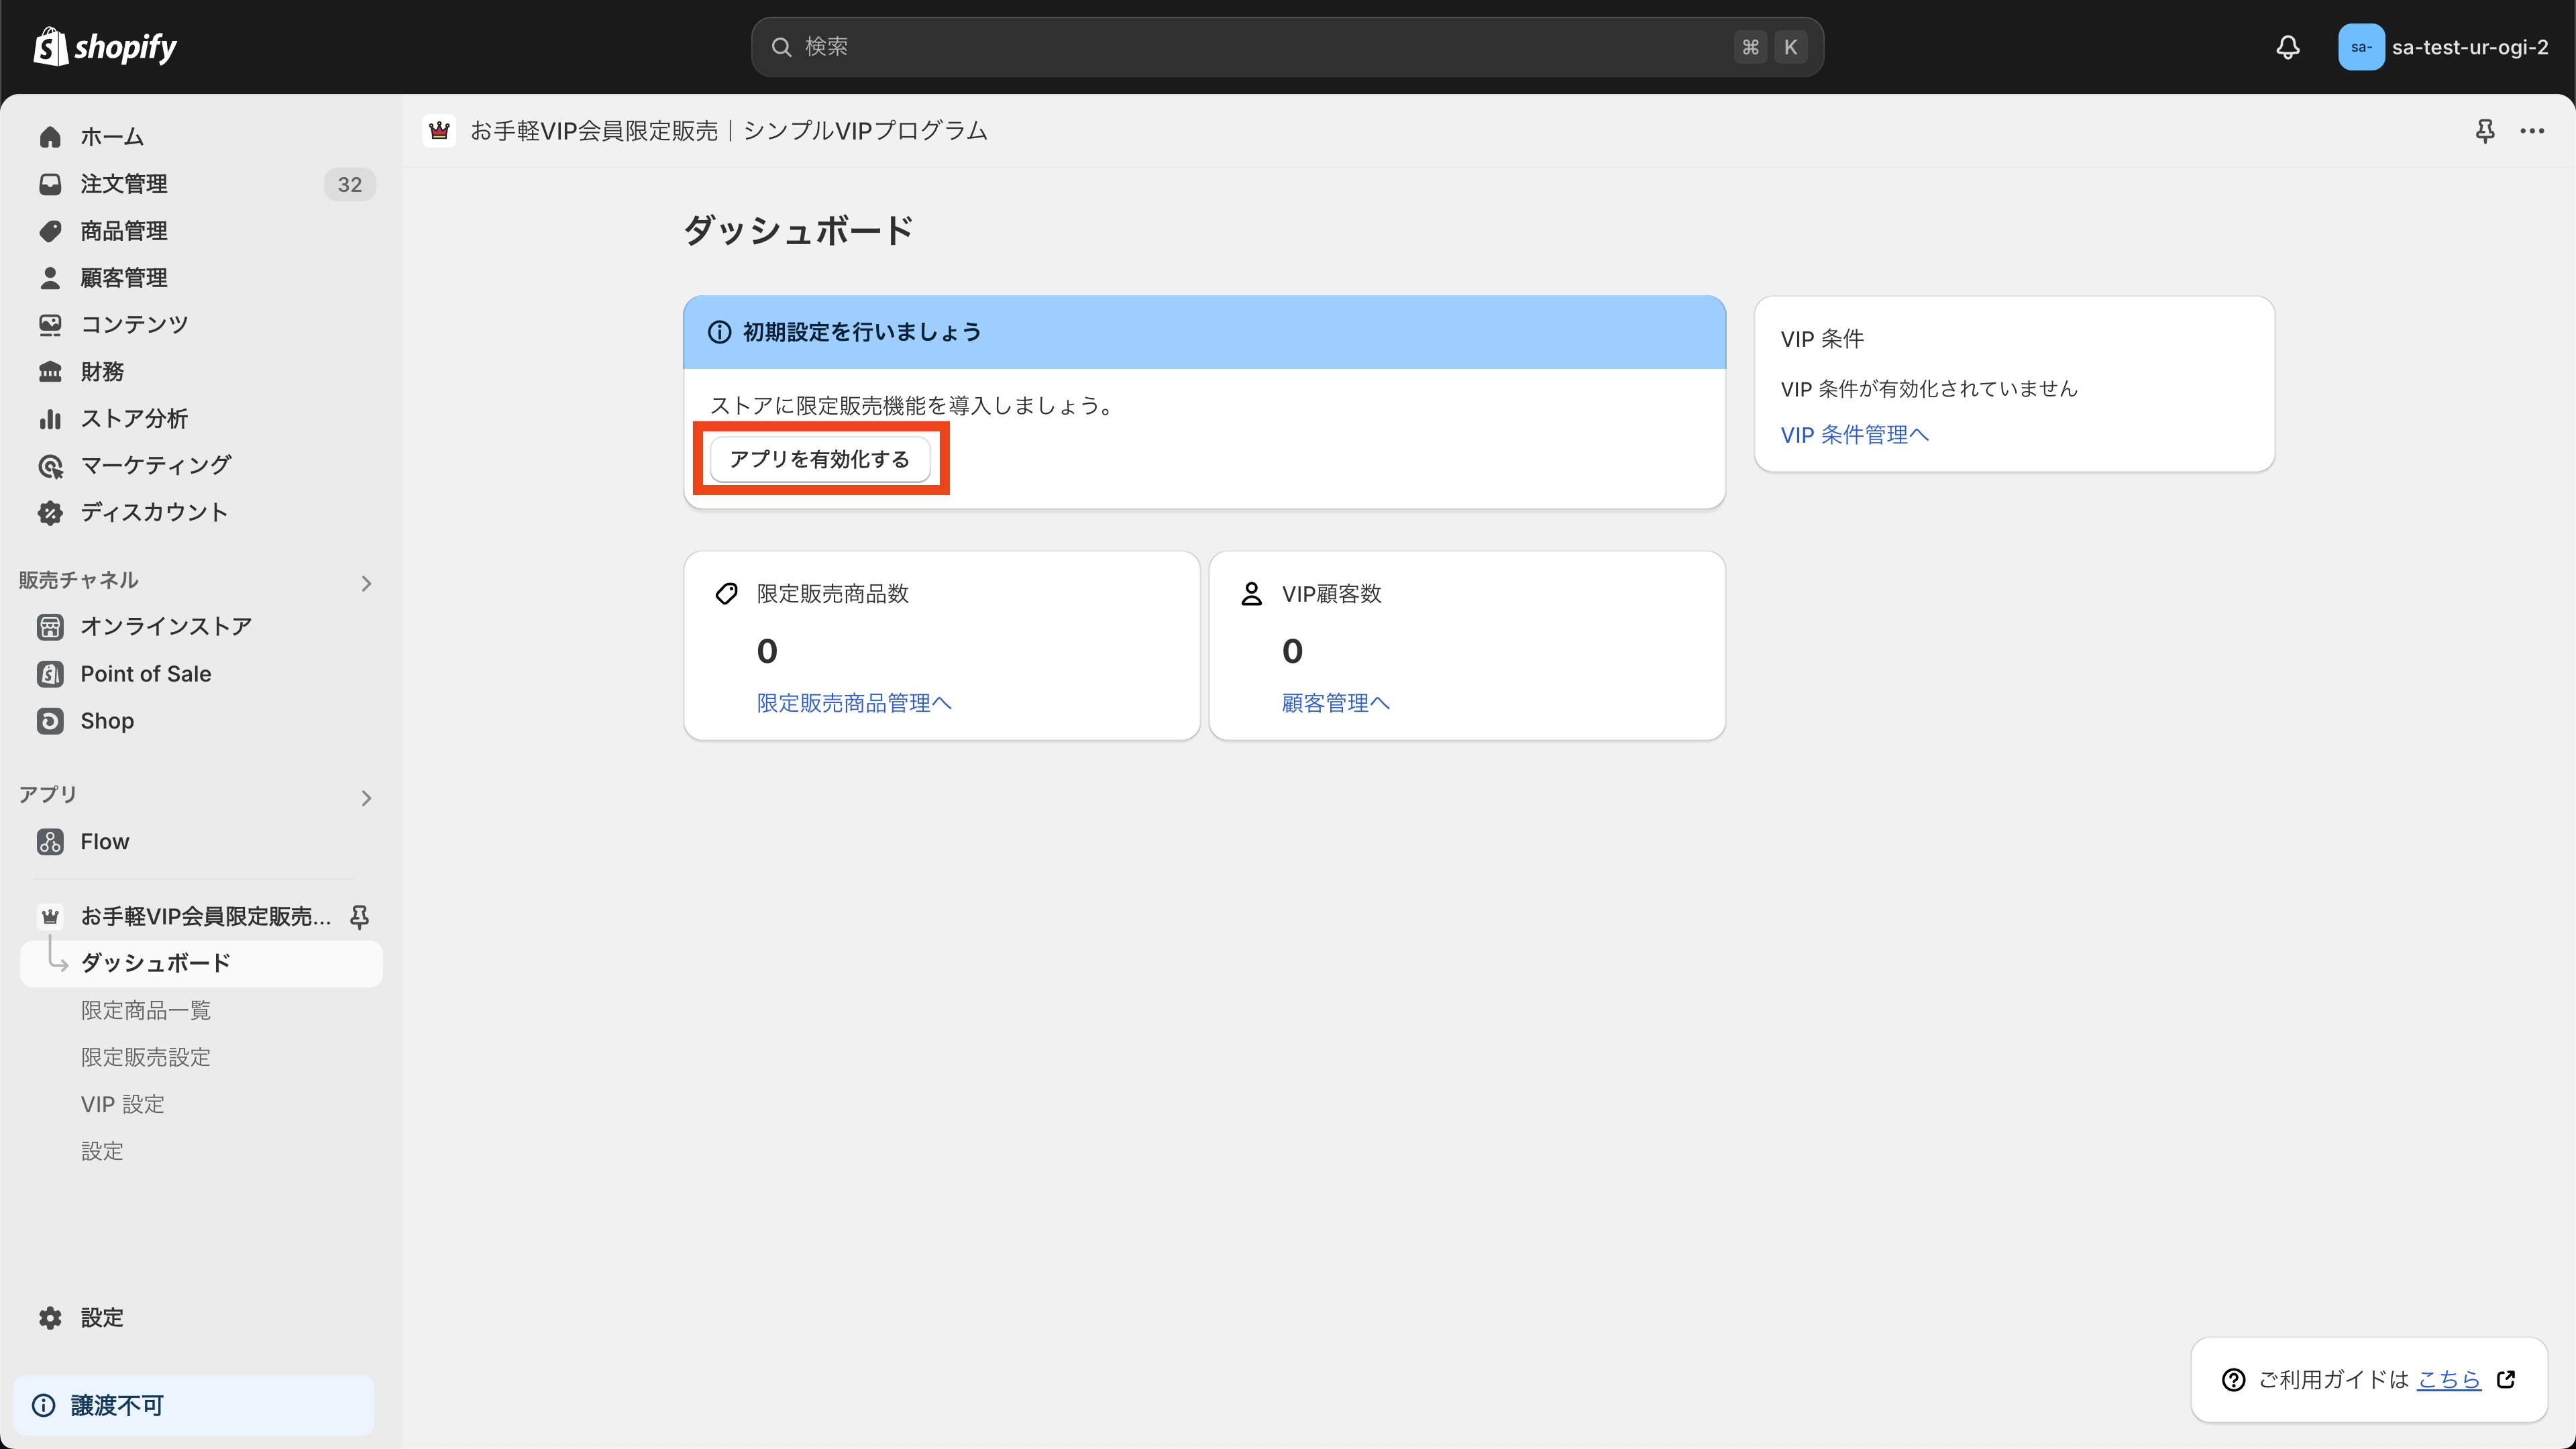Screen dimensions: 2576x1449
Task: Click the notification bell icon
Action: coord(2288,47)
